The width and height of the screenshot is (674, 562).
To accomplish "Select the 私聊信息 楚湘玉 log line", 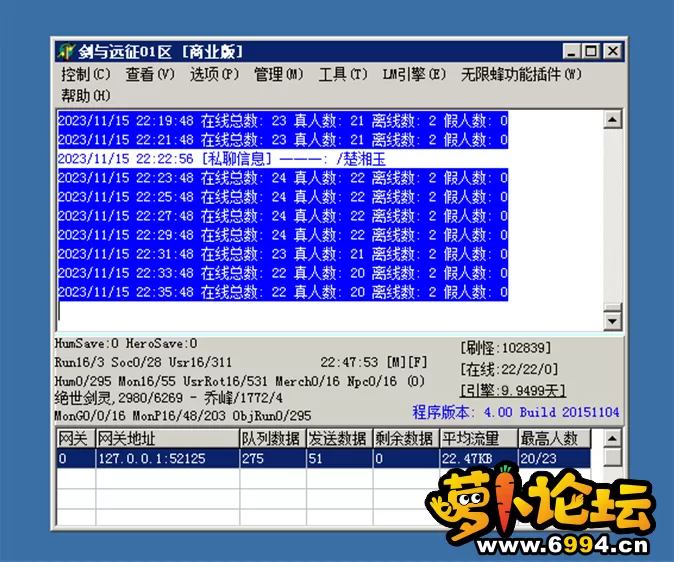I will coord(222,159).
